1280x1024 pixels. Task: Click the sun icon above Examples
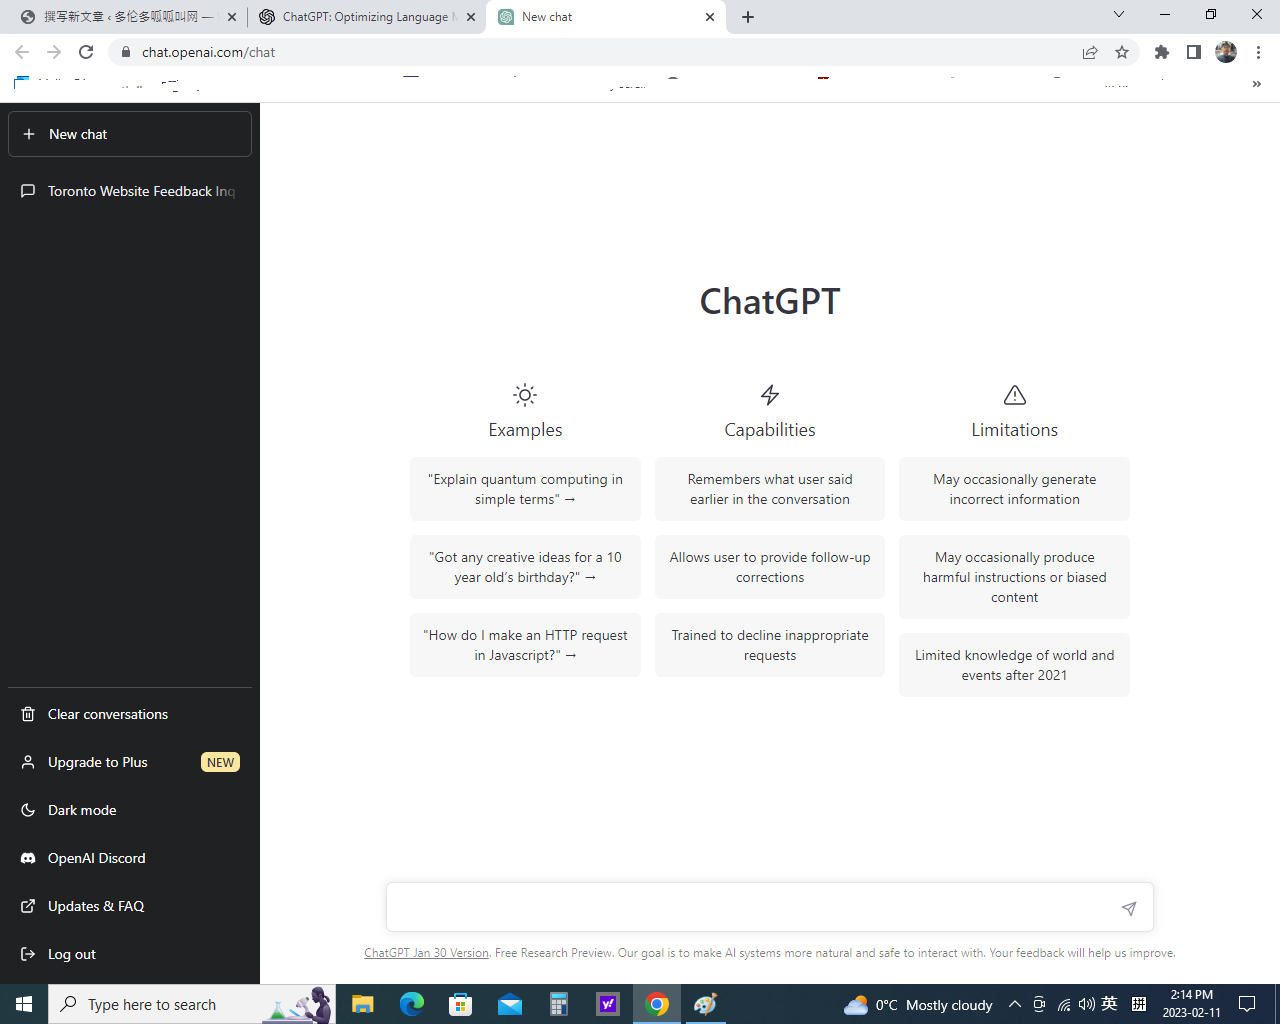(525, 395)
